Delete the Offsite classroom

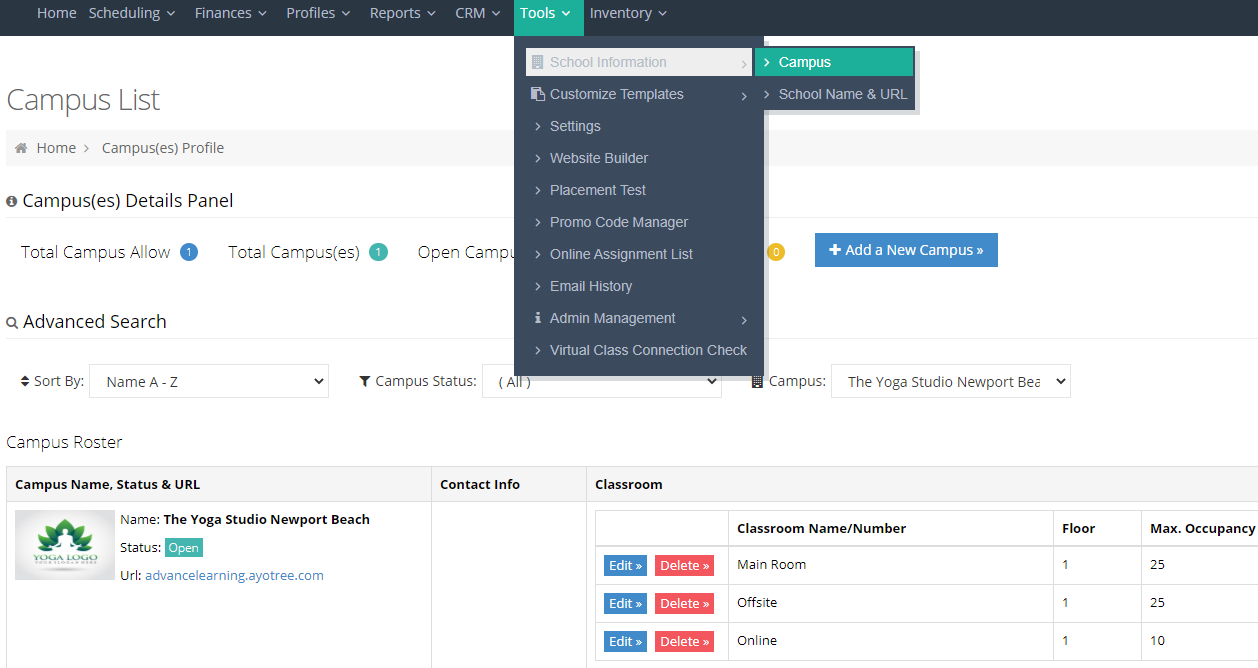pos(684,604)
